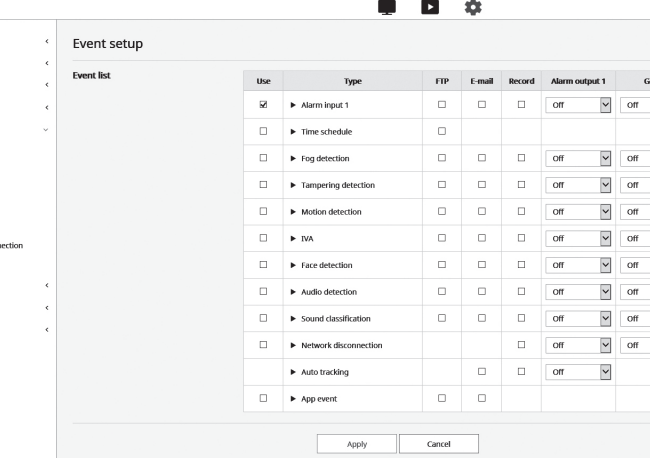Expand the Auto tracking row triangle
Screen dimensions: 650x458
pos(293,372)
